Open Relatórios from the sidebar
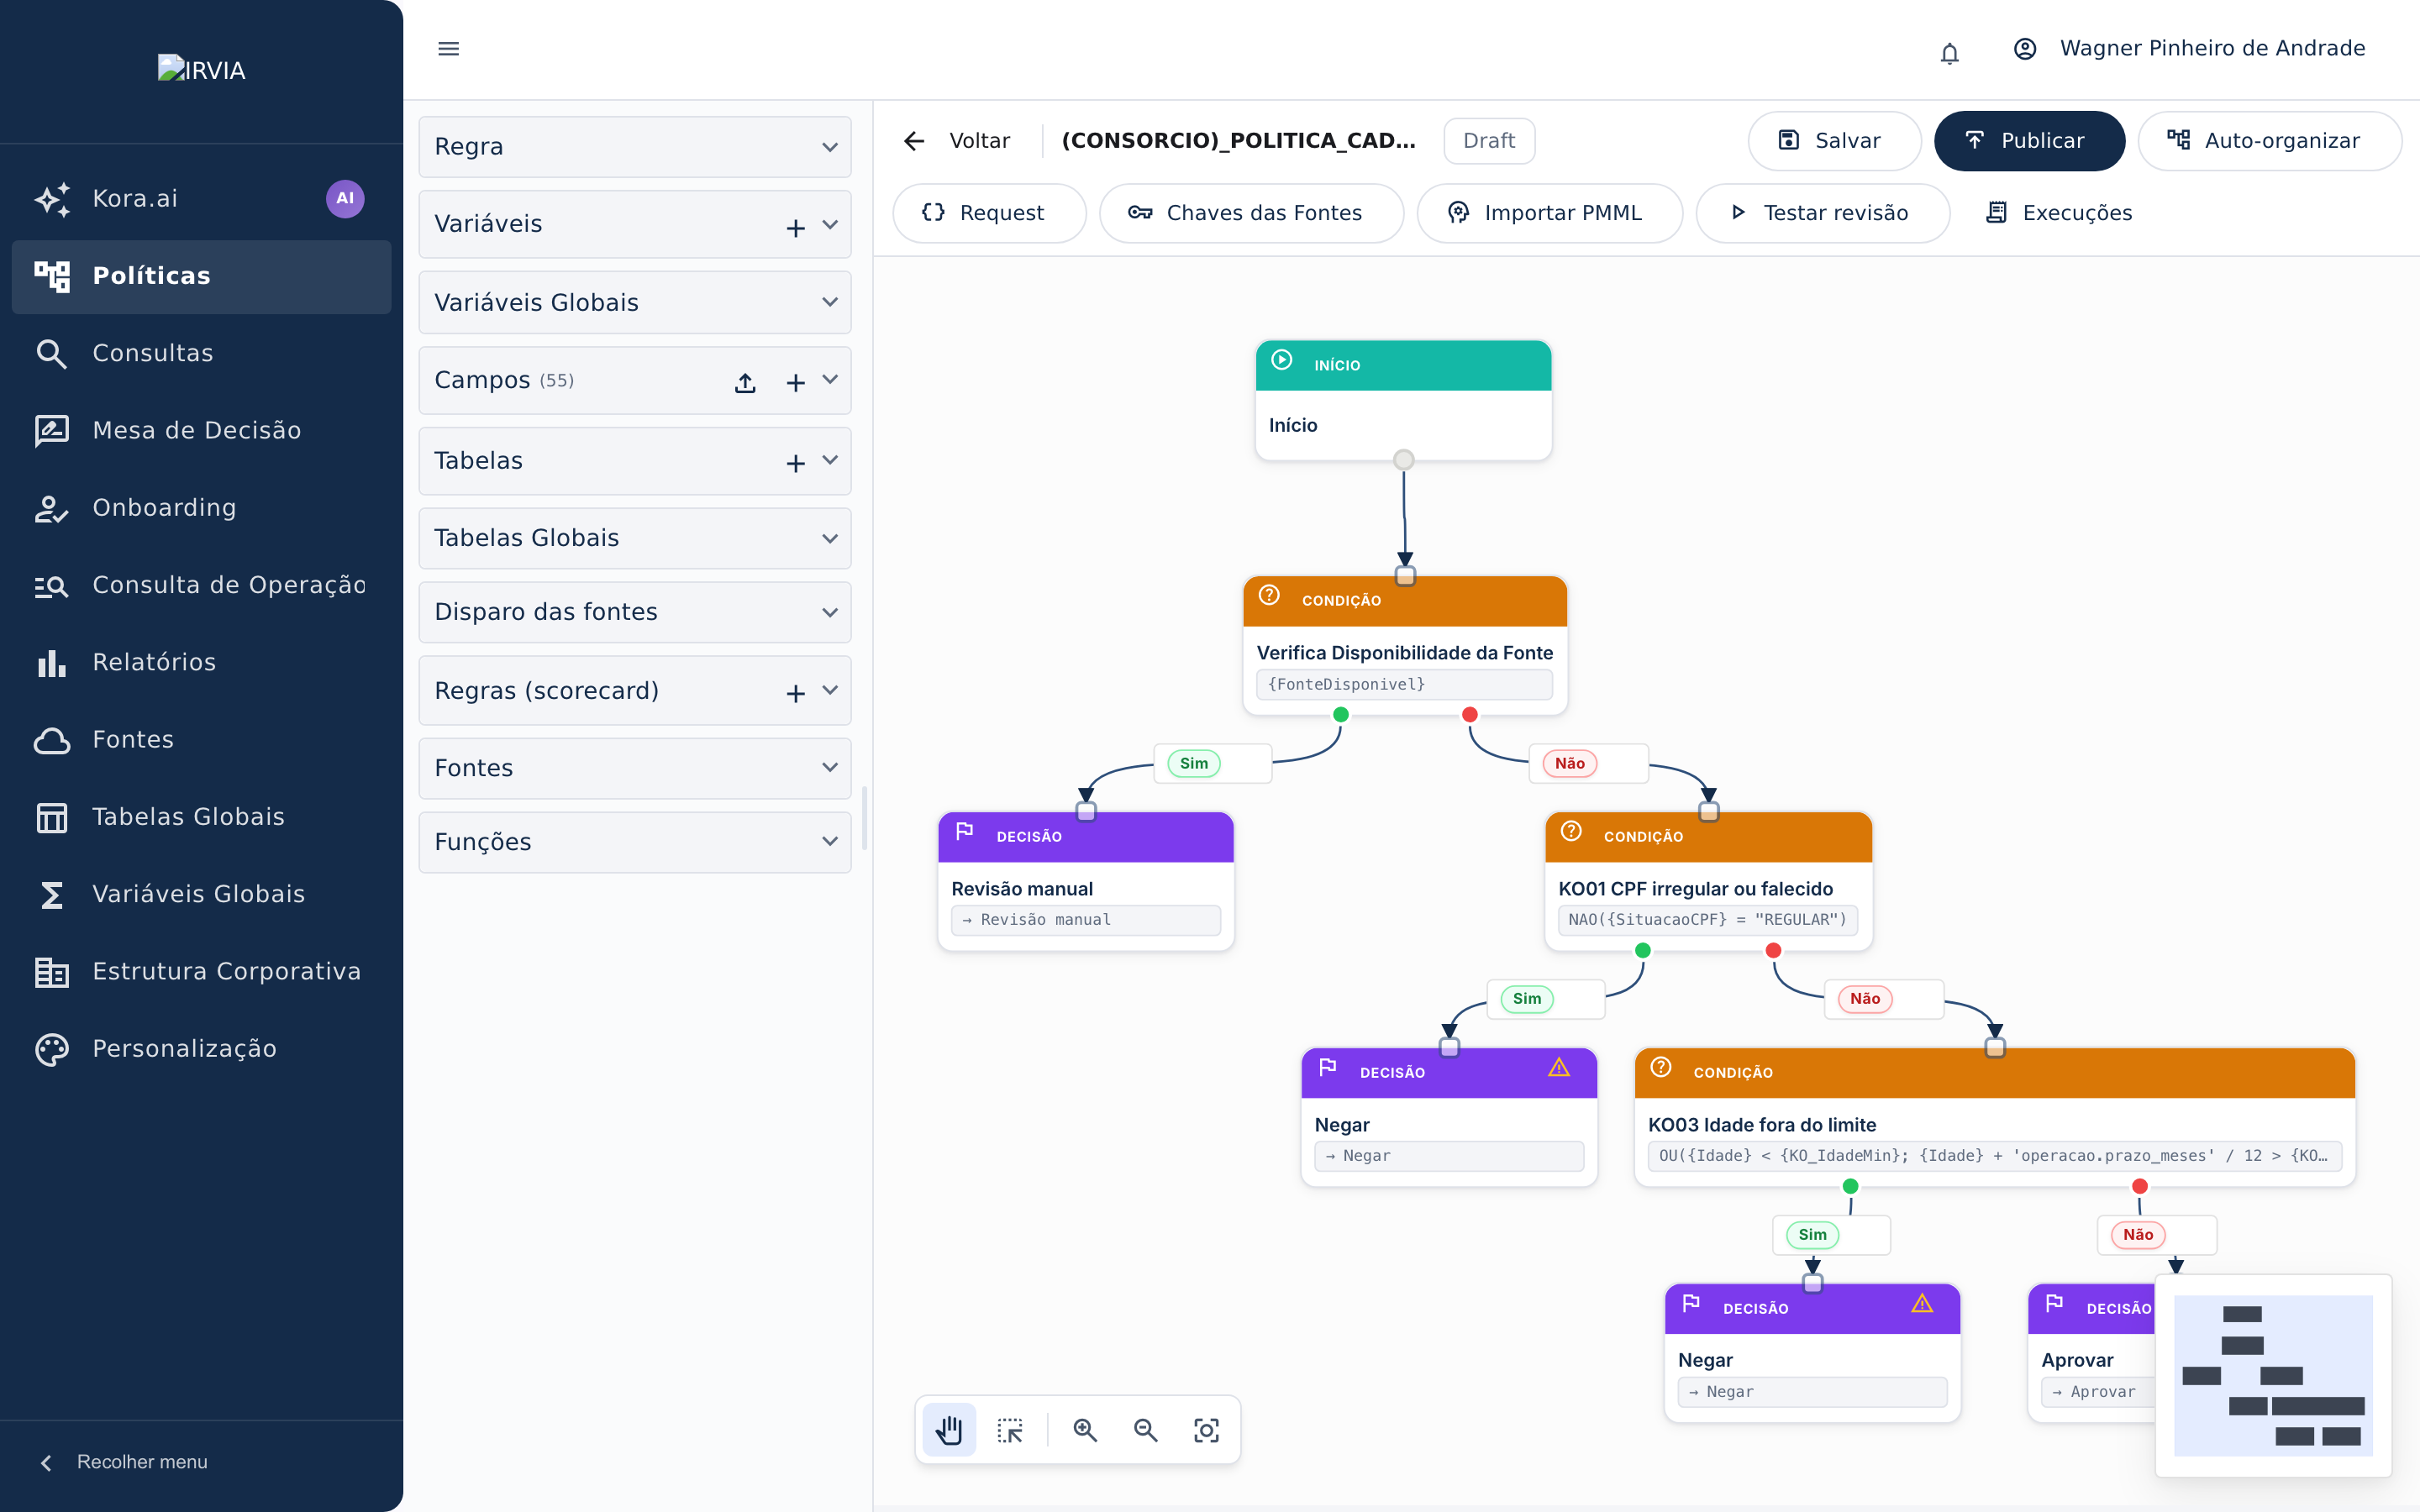Screen dimensions: 2420x1512 point(201,662)
